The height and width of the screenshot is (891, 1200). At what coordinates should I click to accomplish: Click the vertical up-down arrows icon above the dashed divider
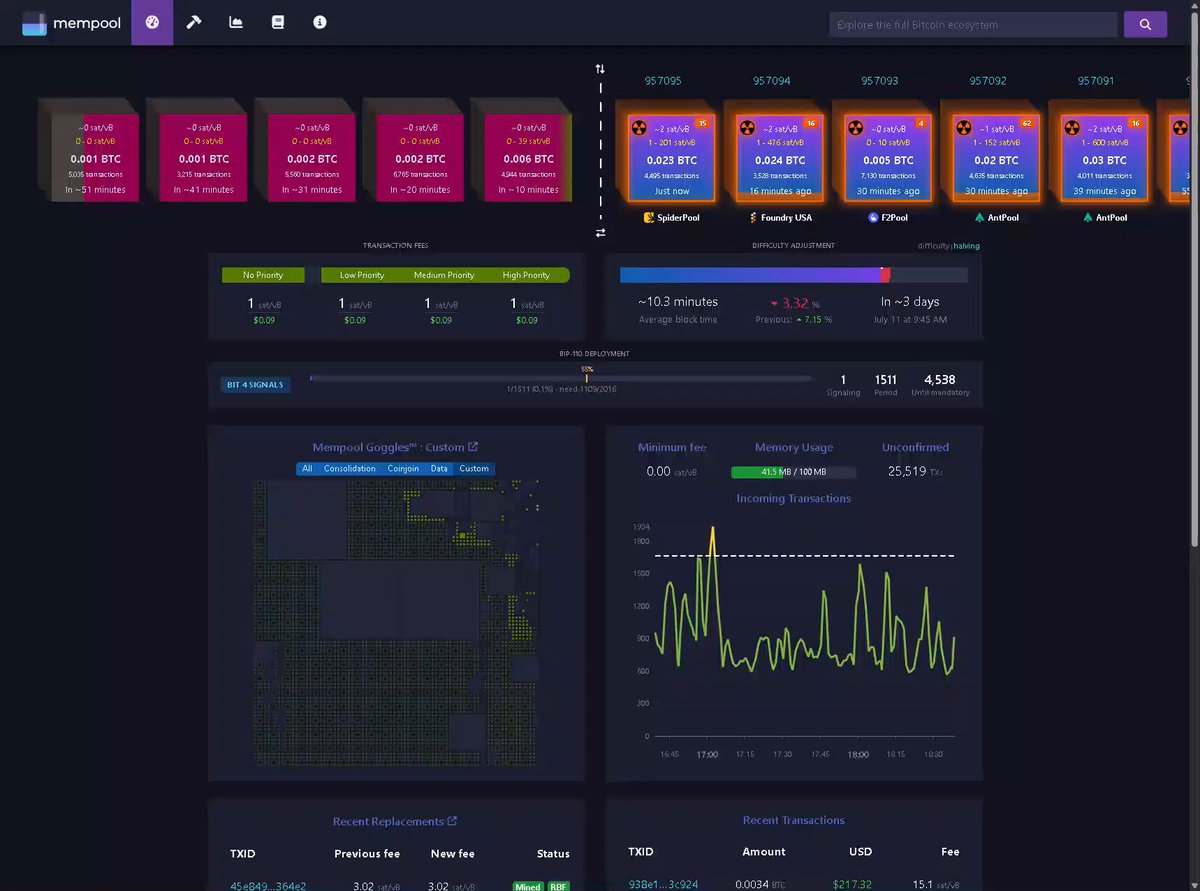point(600,68)
